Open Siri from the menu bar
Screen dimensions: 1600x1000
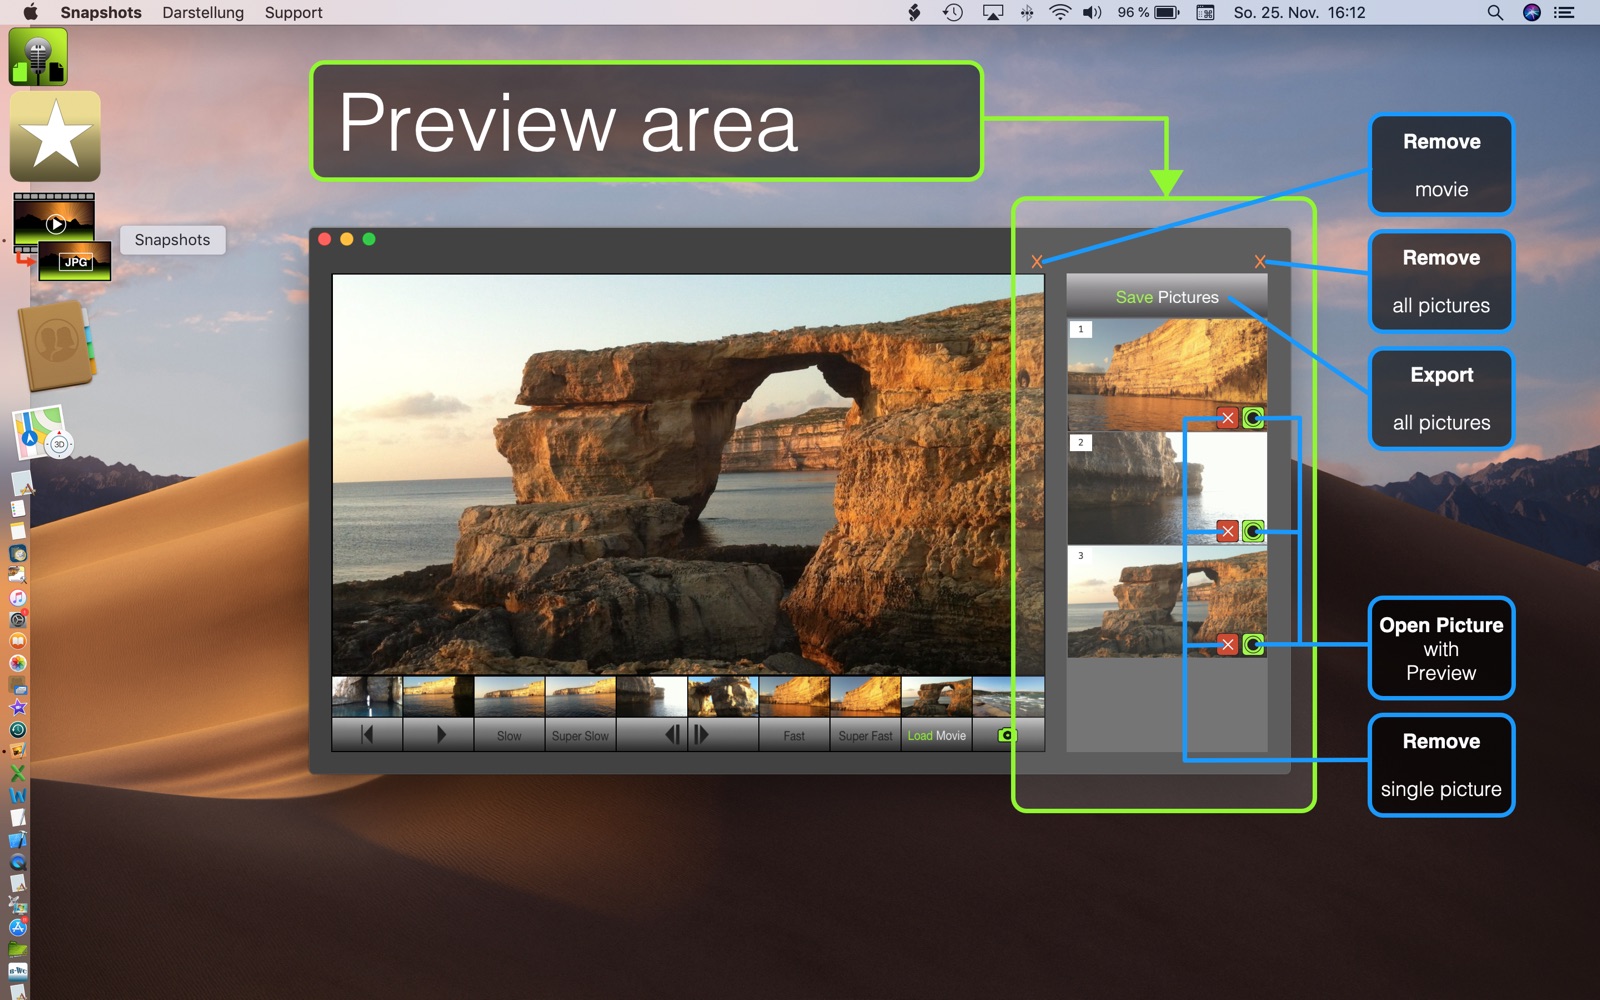coord(1531,12)
